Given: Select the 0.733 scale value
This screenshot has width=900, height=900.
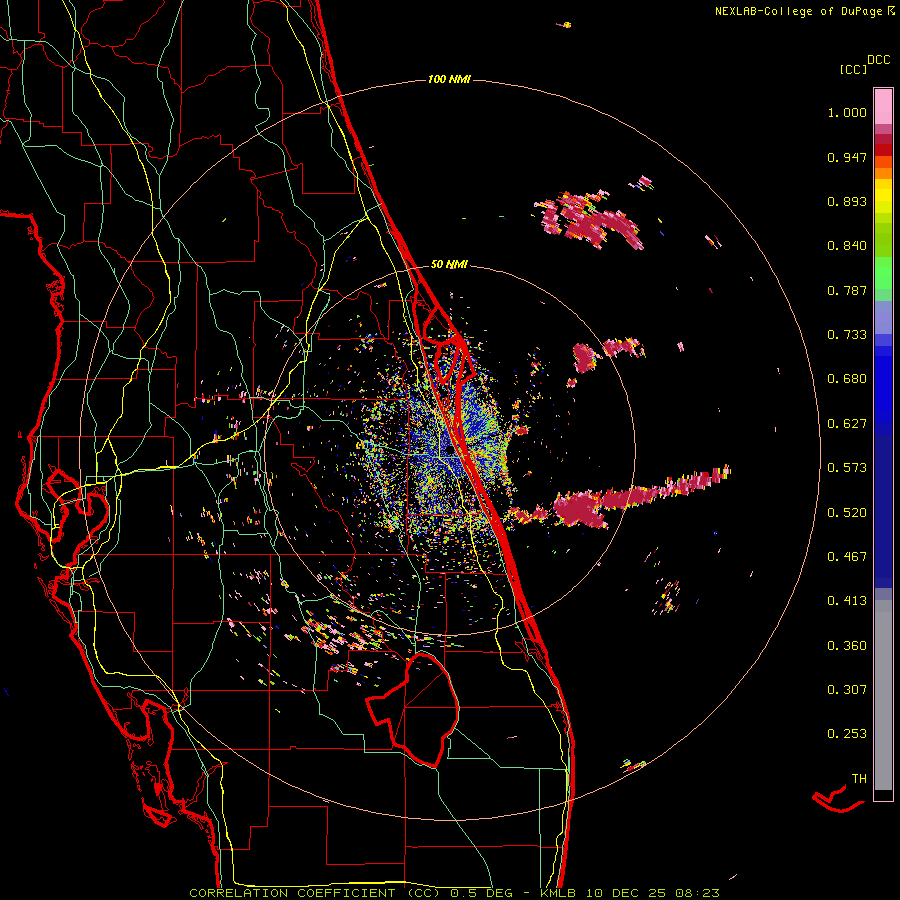Looking at the screenshot, I should point(847,335).
